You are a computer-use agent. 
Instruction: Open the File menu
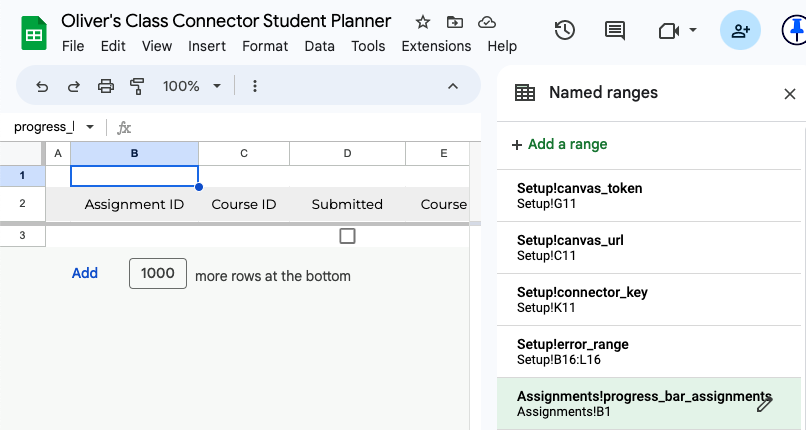pyautogui.click(x=73, y=46)
